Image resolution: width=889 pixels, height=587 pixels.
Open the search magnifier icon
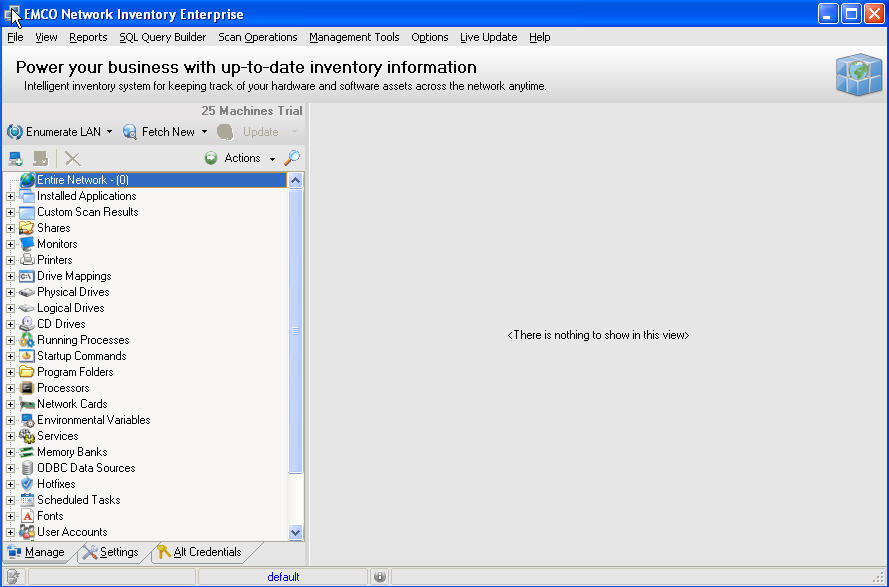pyautogui.click(x=294, y=157)
